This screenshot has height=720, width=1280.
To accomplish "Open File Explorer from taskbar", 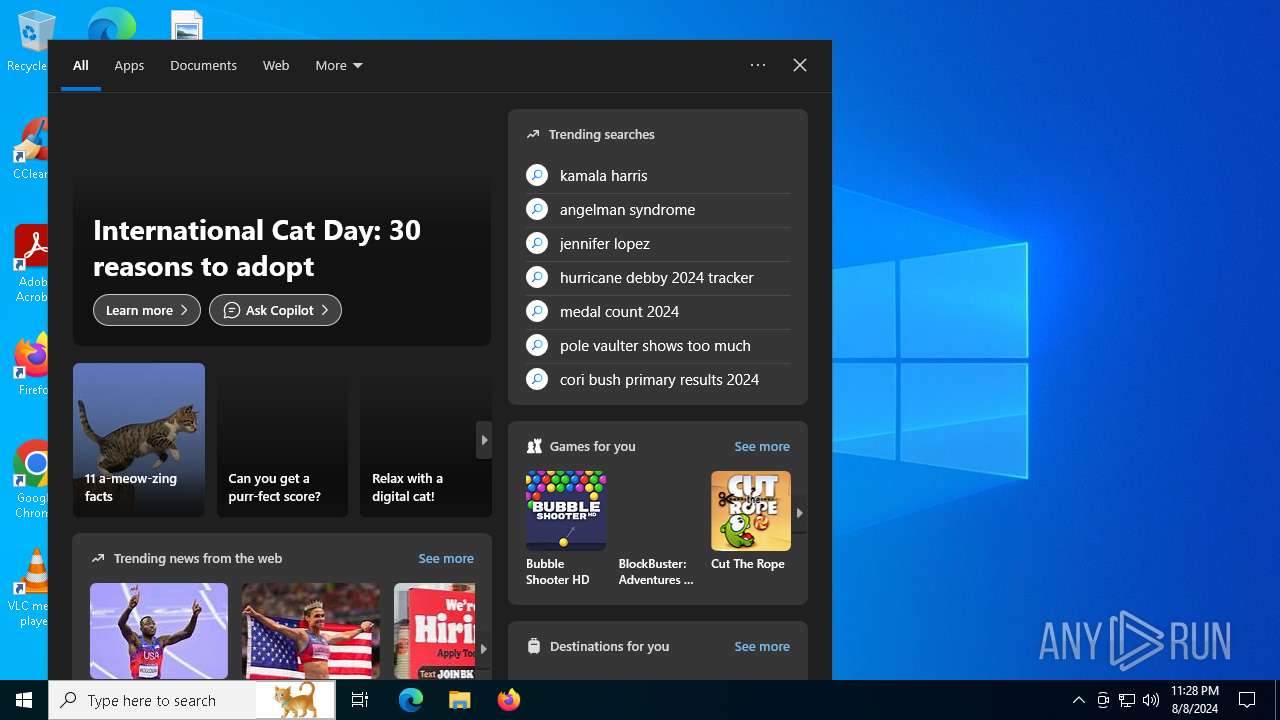I will pos(459,700).
